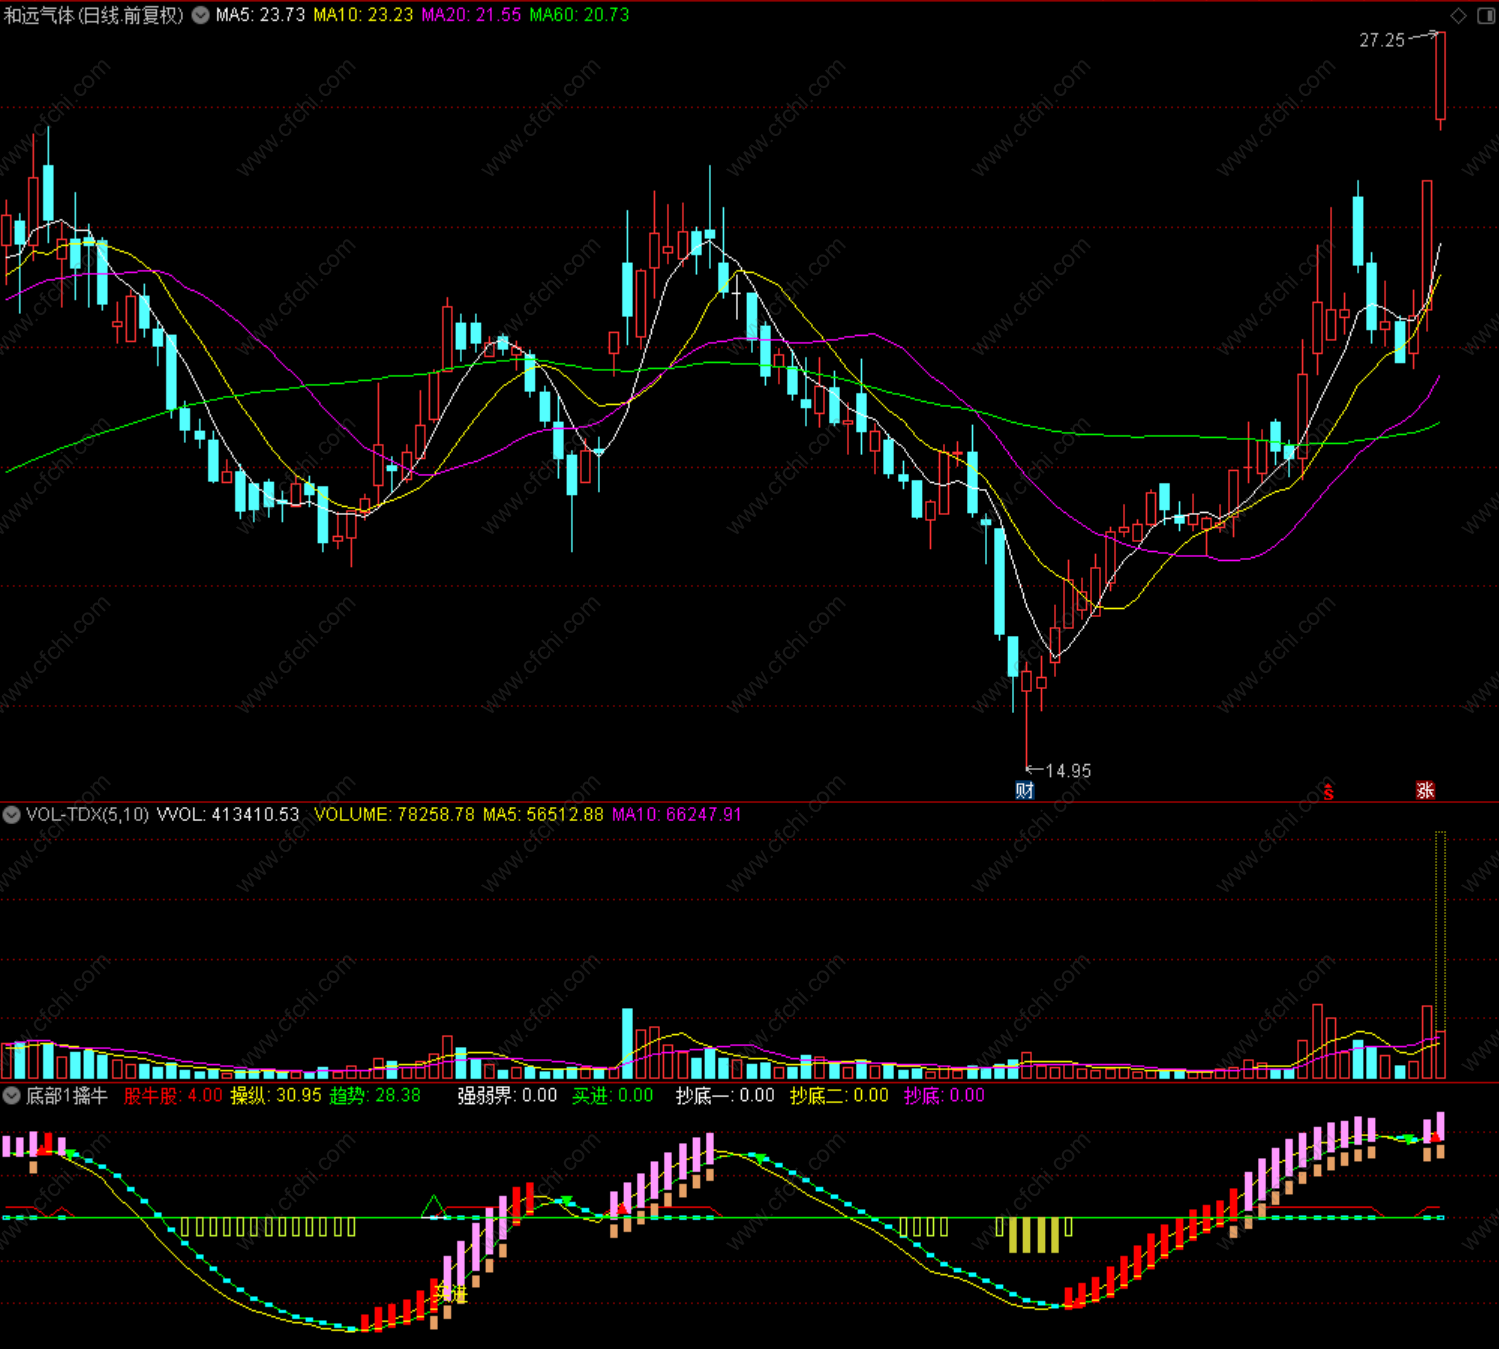Select the MA5: 23.73 label
Image resolution: width=1499 pixels, height=1349 pixels.
tap(260, 15)
